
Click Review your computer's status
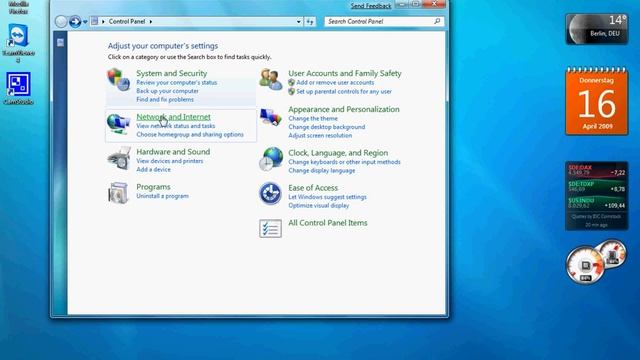point(177,82)
